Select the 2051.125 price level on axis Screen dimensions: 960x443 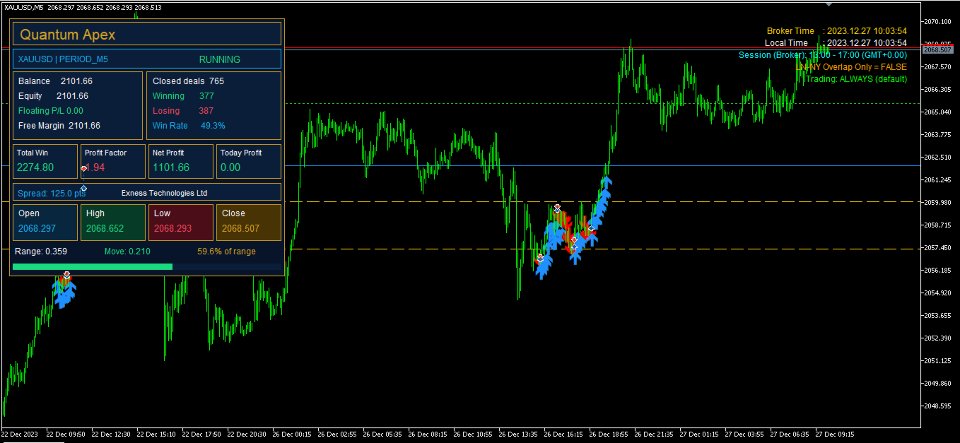pos(937,361)
